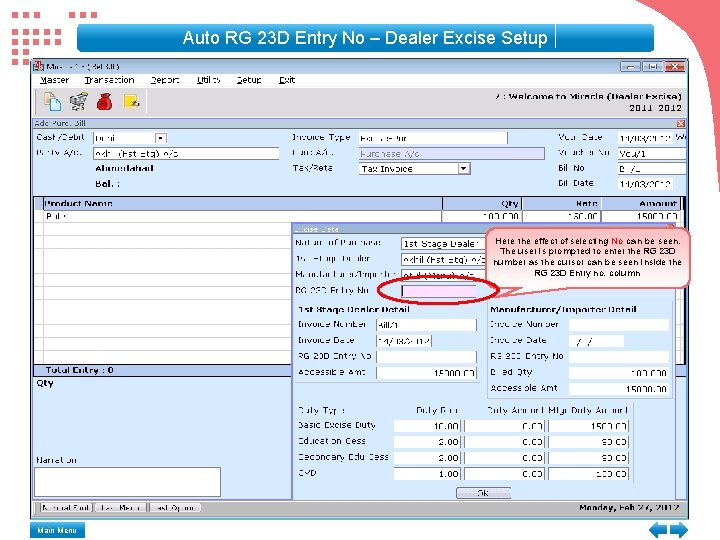
Task: Click the Ok button in excise dialog
Action: coord(483,493)
